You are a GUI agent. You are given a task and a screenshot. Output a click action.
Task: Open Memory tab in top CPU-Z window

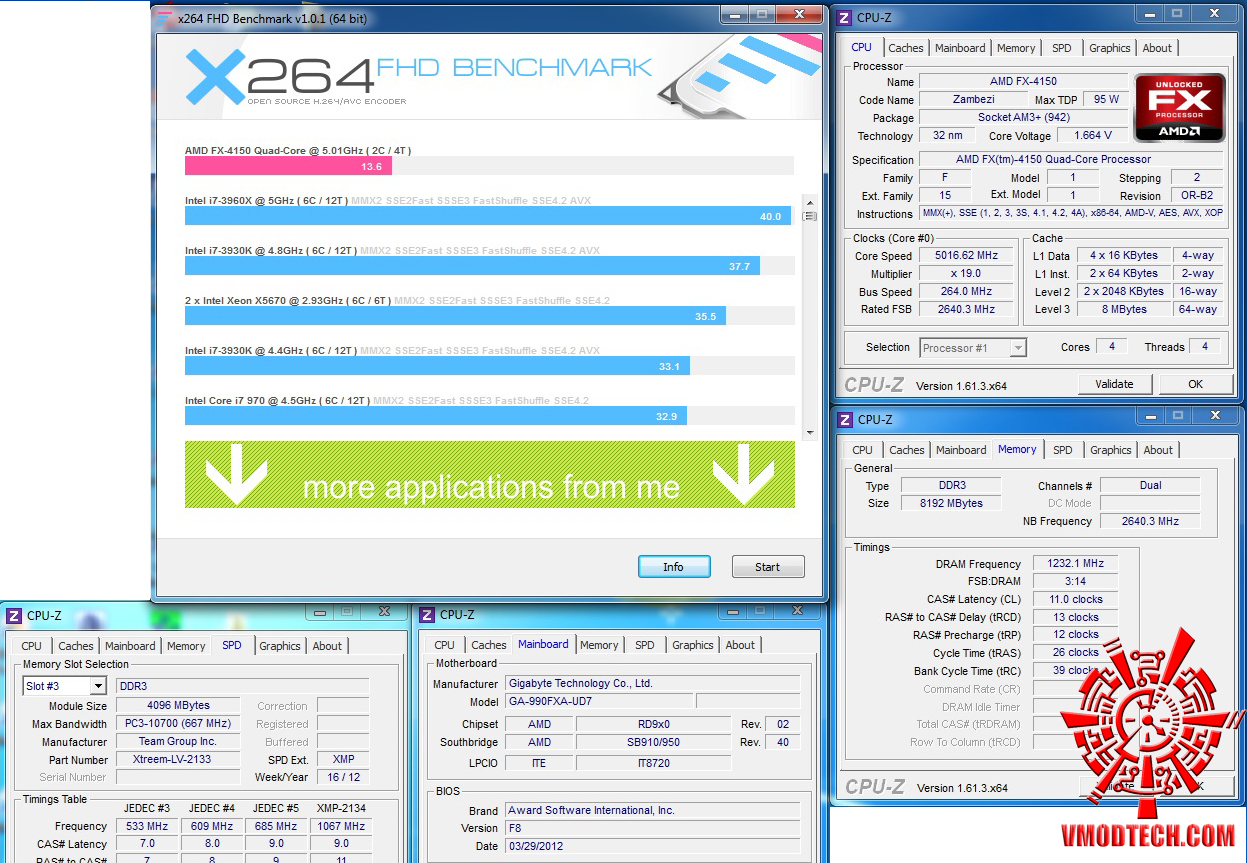[1016, 48]
